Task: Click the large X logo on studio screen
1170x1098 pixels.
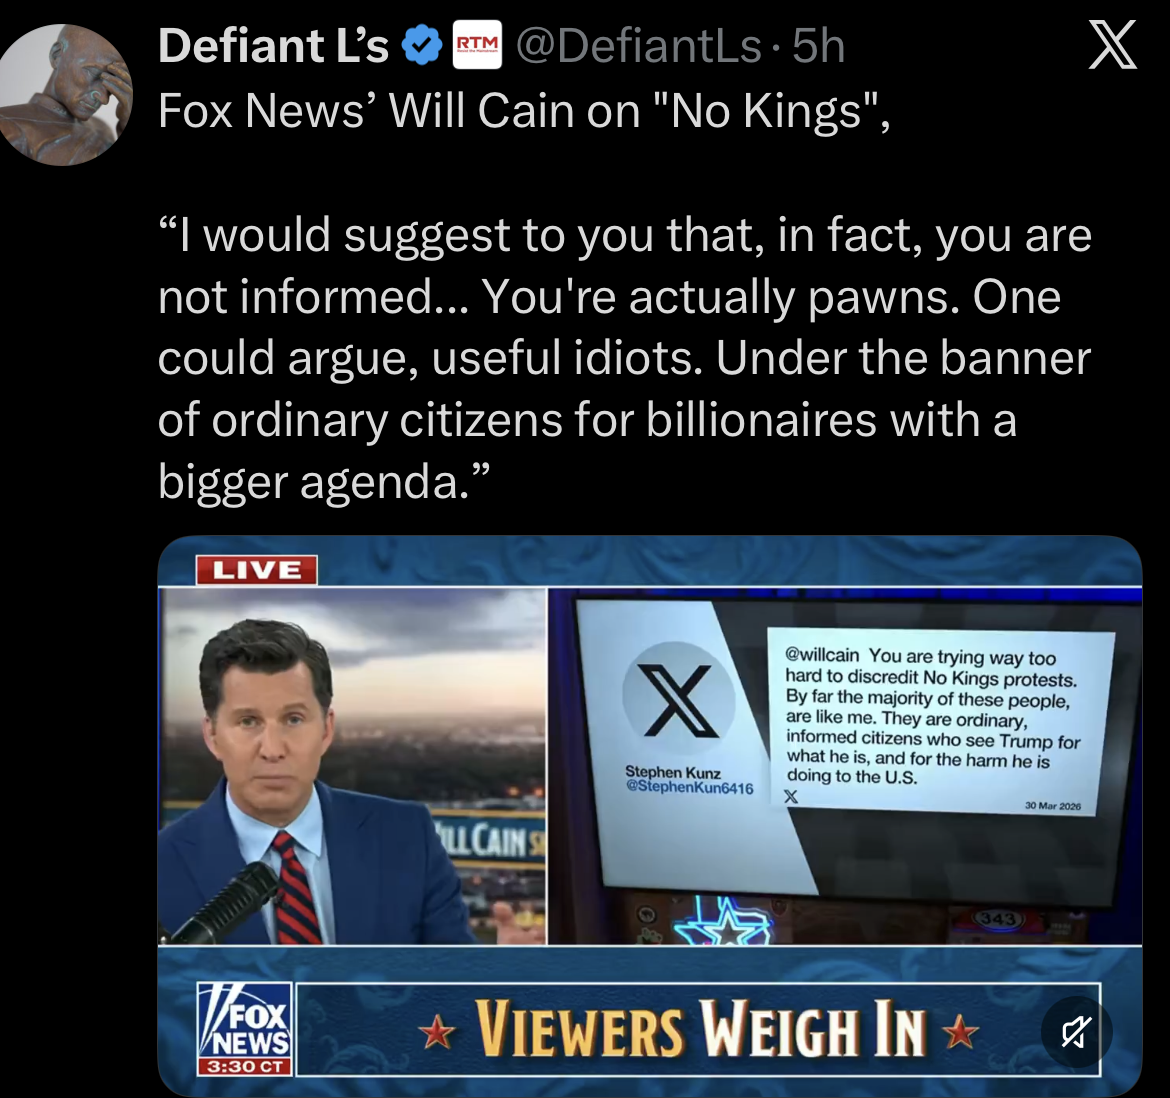Action: pos(678,701)
